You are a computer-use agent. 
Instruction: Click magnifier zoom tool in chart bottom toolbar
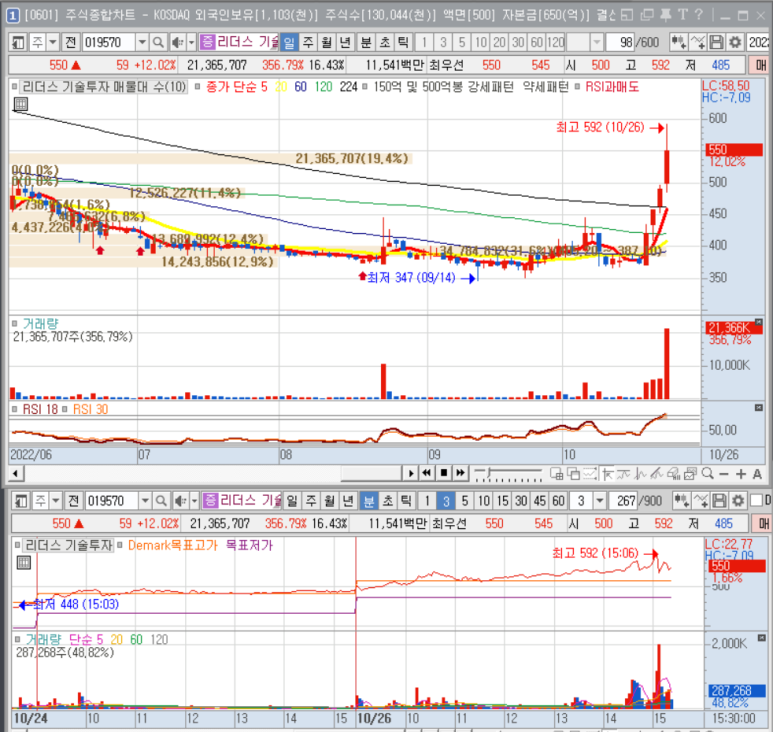coord(707,474)
